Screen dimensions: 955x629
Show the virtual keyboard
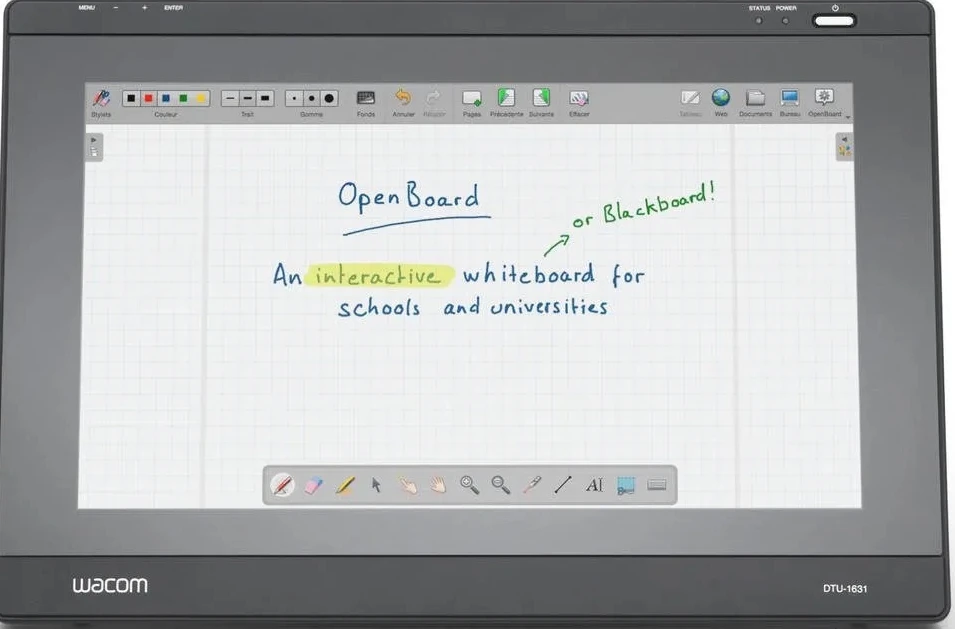coord(657,485)
